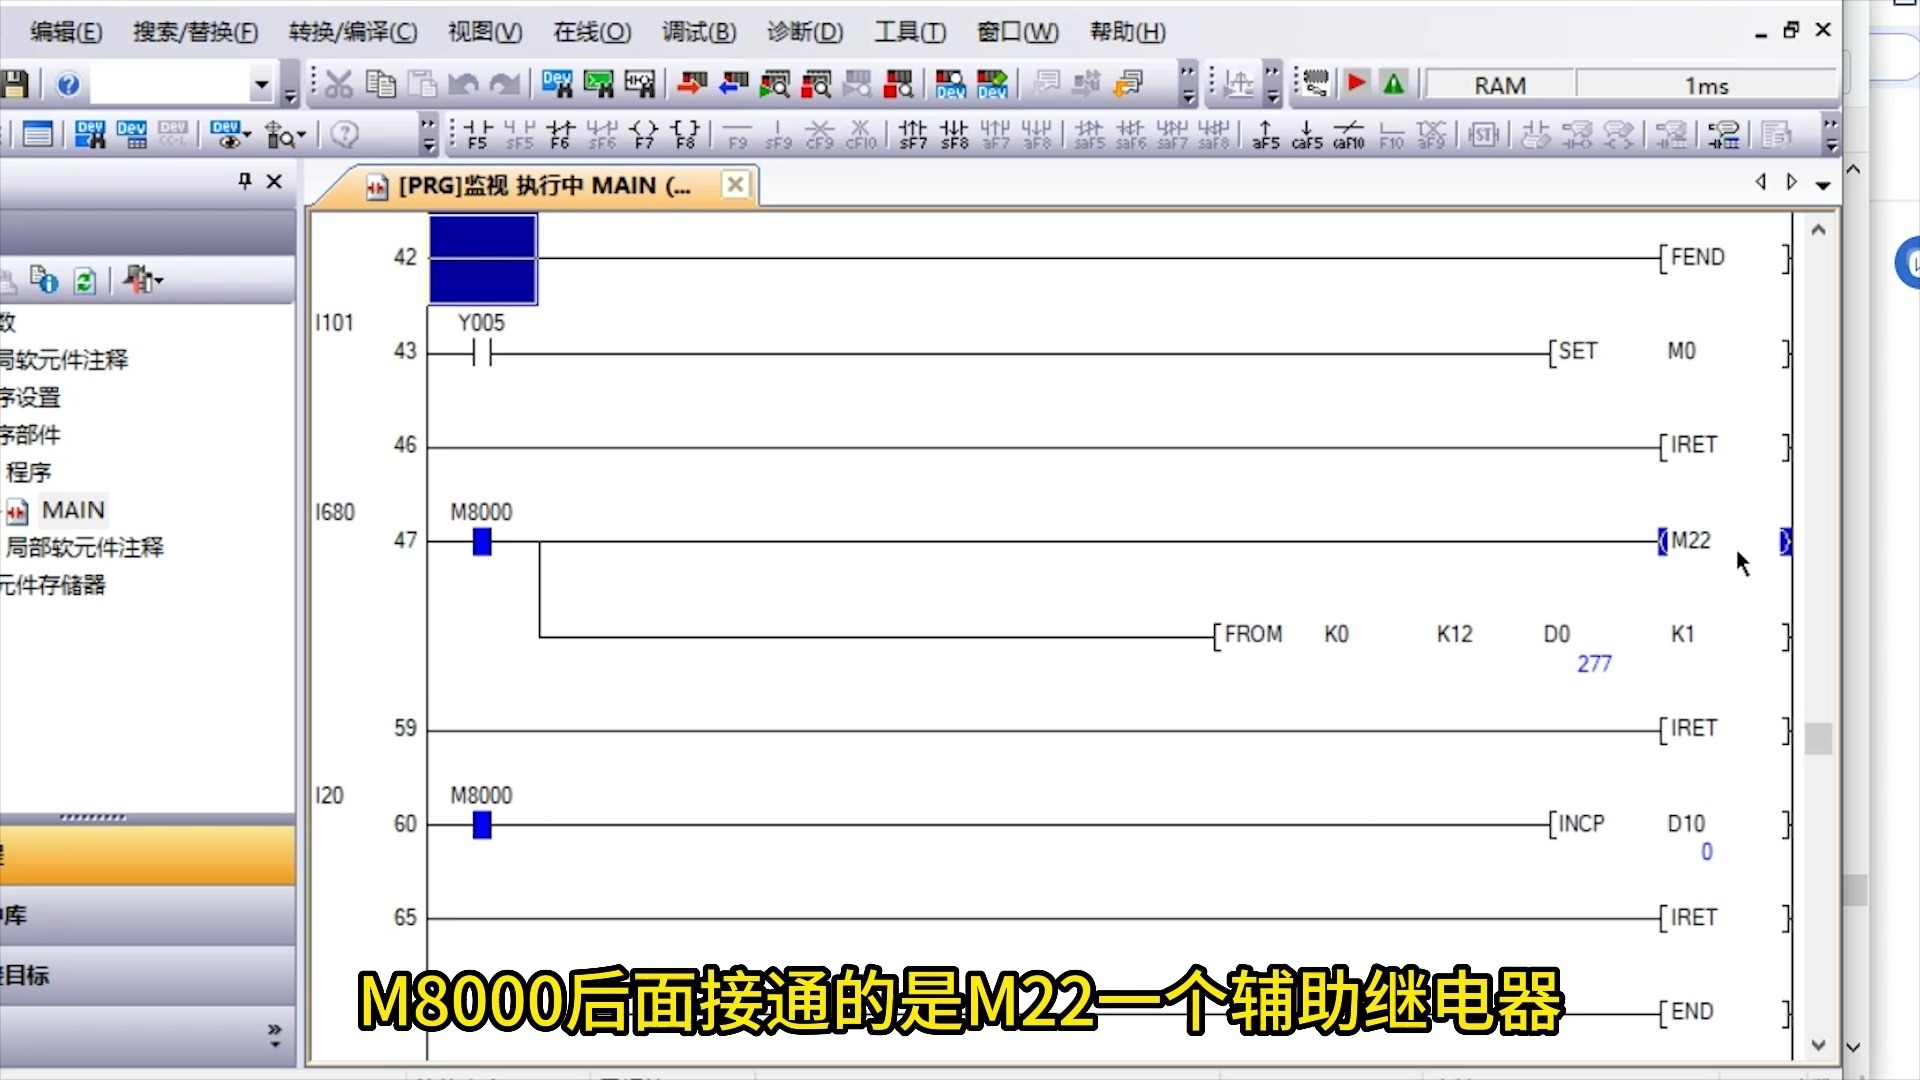The image size is (1920, 1080).
Task: Insert application instruction with F8 icon
Action: point(685,134)
